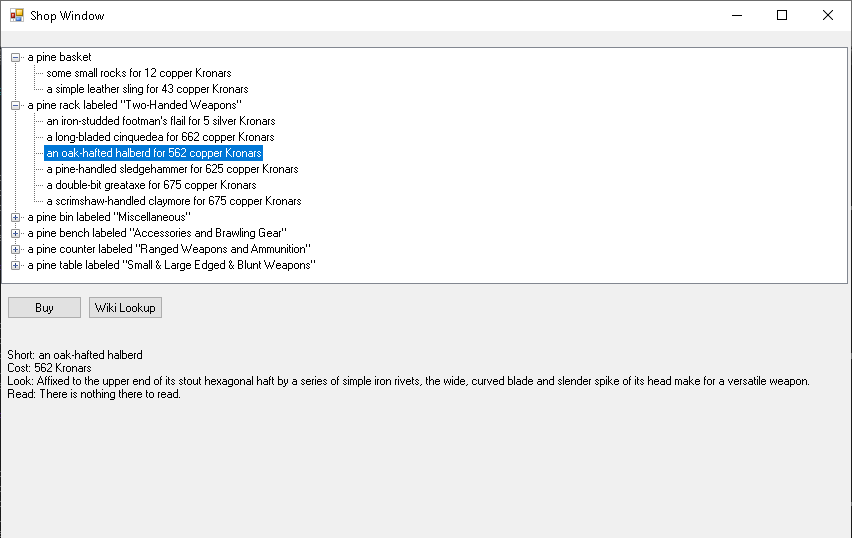Minimize the Shop Window
The image size is (852, 538).
[x=736, y=15]
